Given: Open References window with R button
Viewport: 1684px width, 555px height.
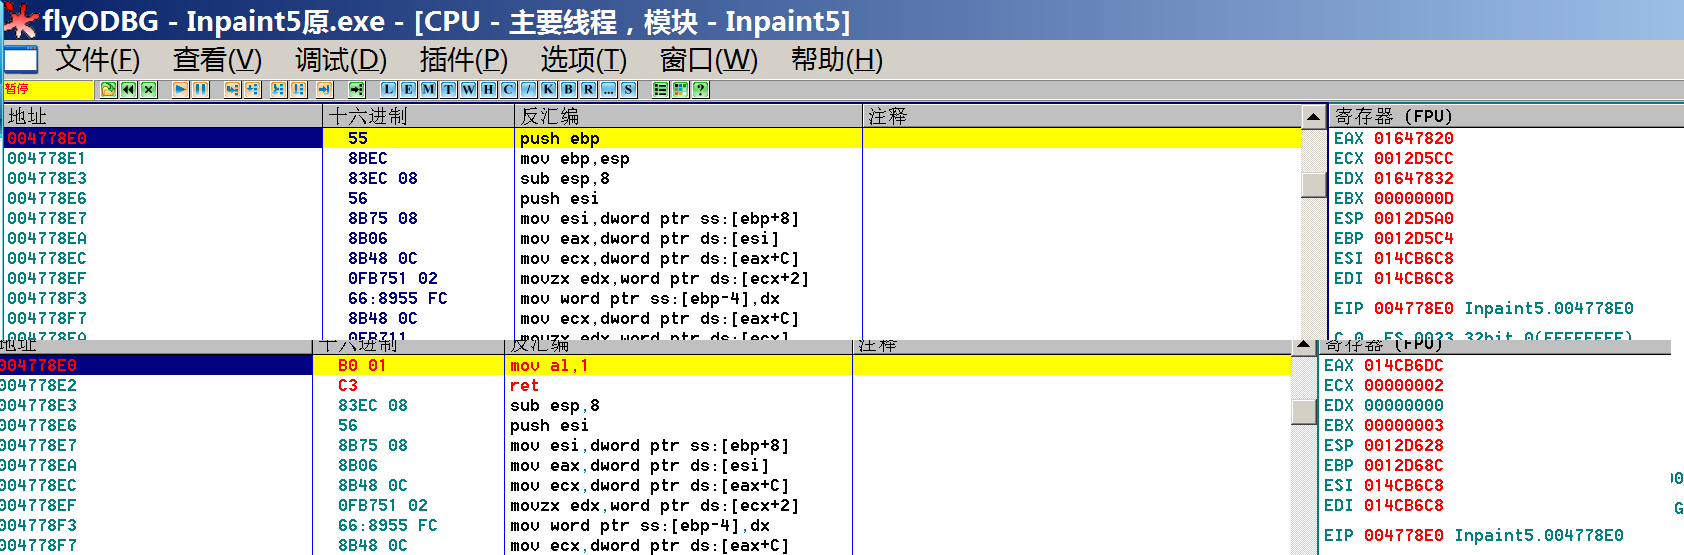Looking at the screenshot, I should [x=588, y=89].
